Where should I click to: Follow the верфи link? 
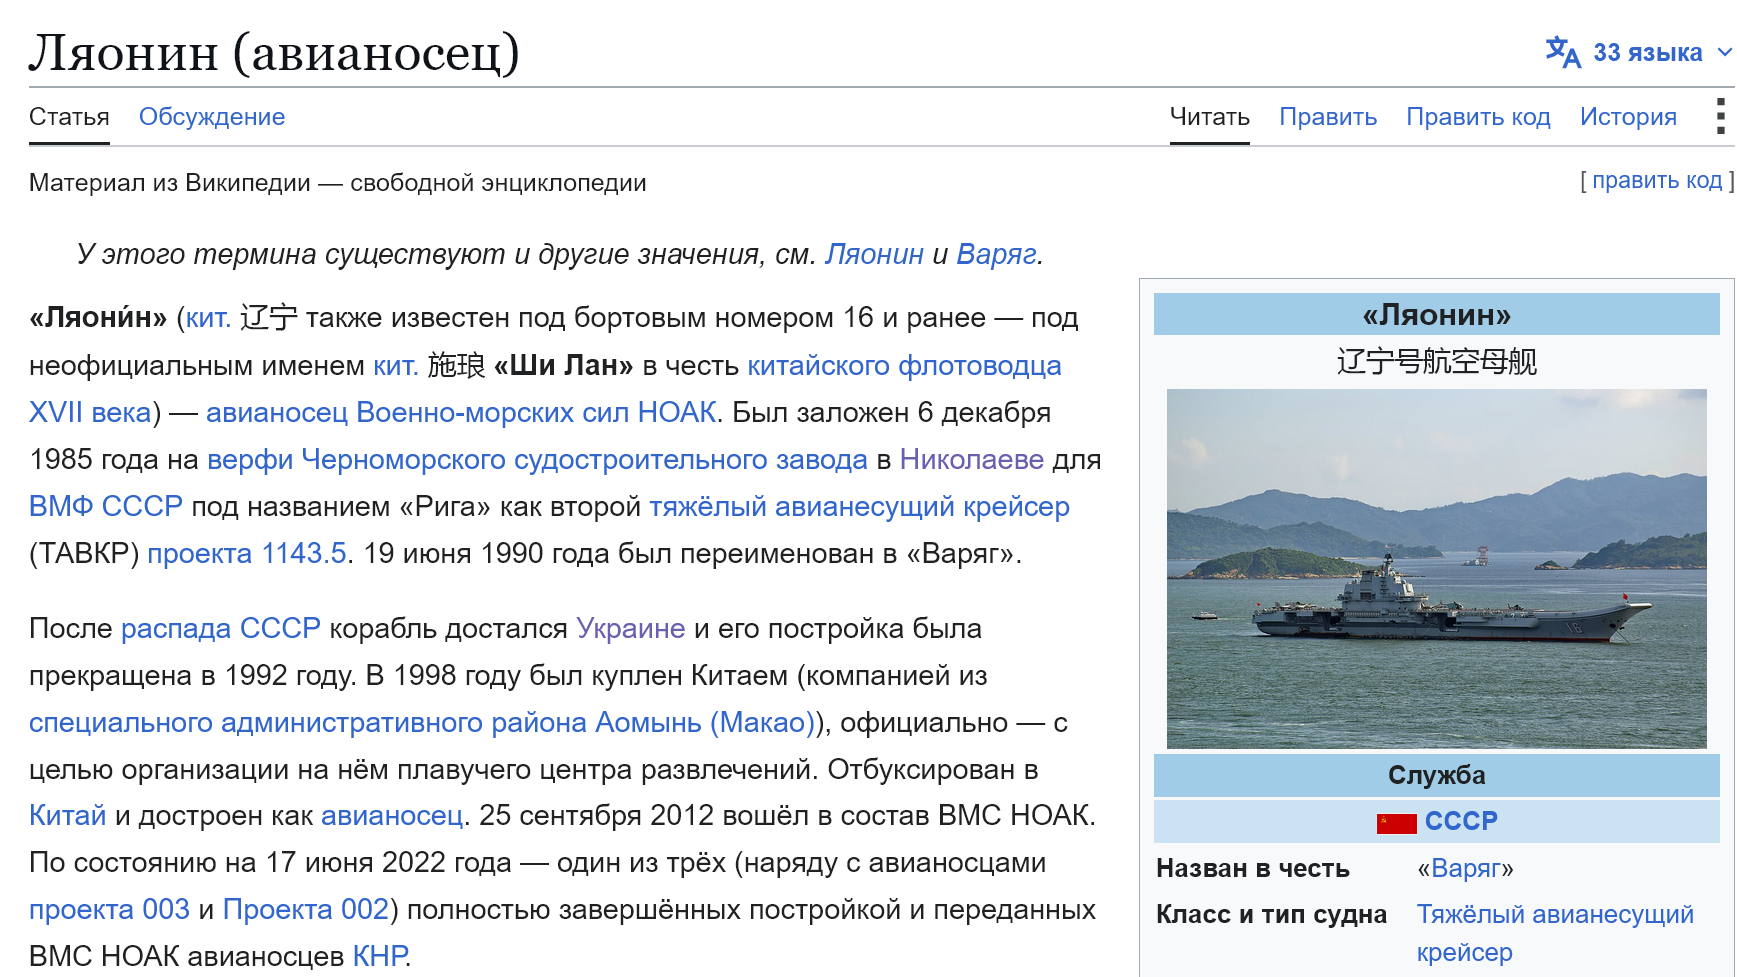click(250, 459)
